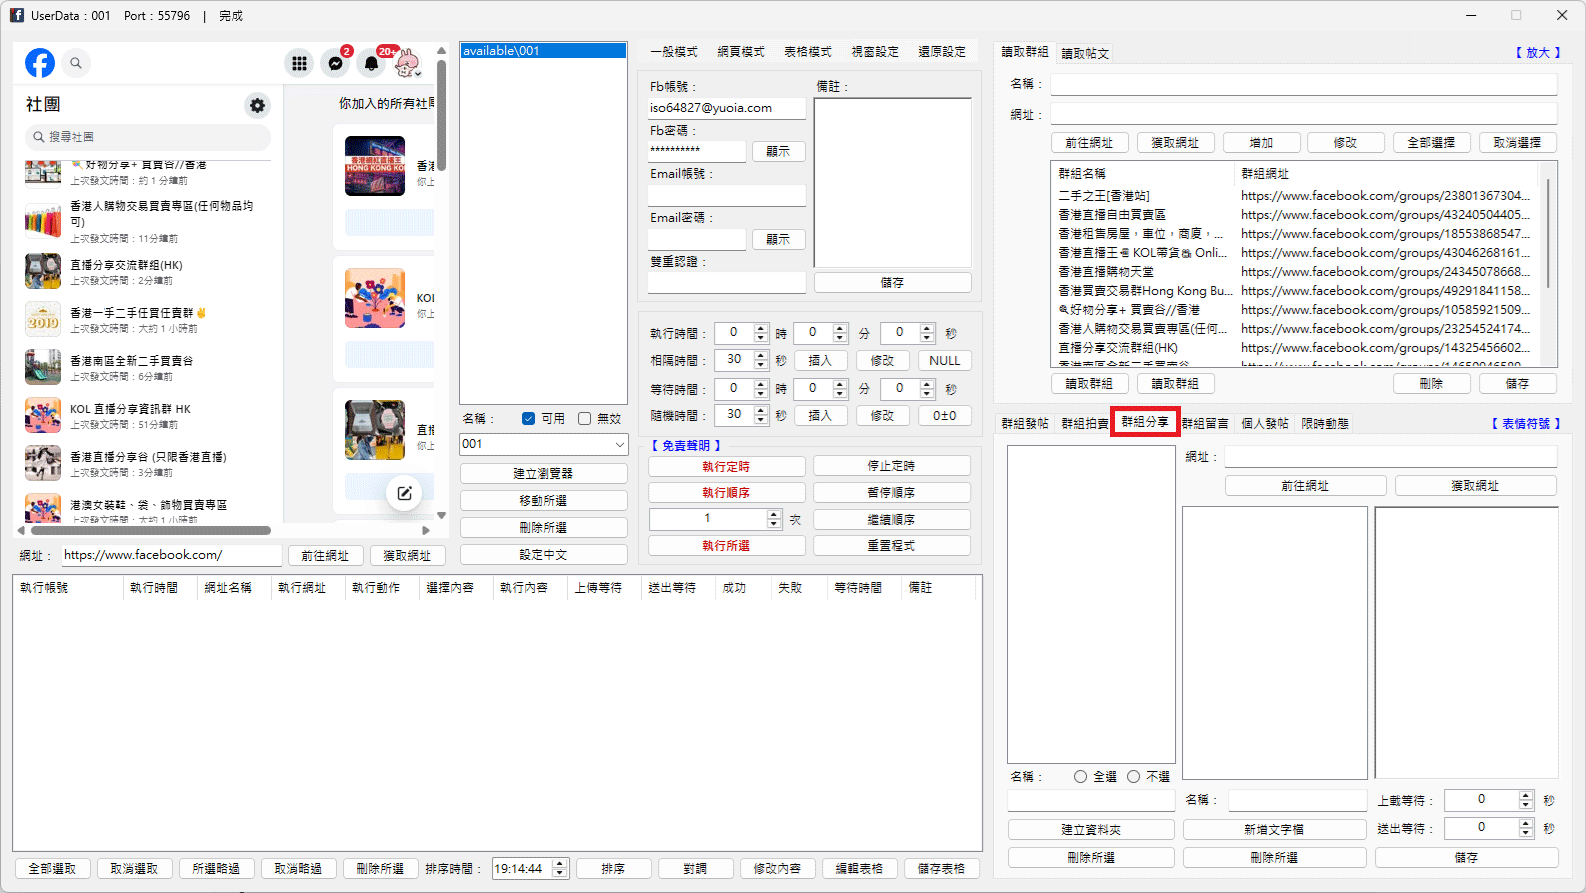Image resolution: width=1586 pixels, height=893 pixels.
Task: Open the 群組留言 tab
Action: (1205, 424)
